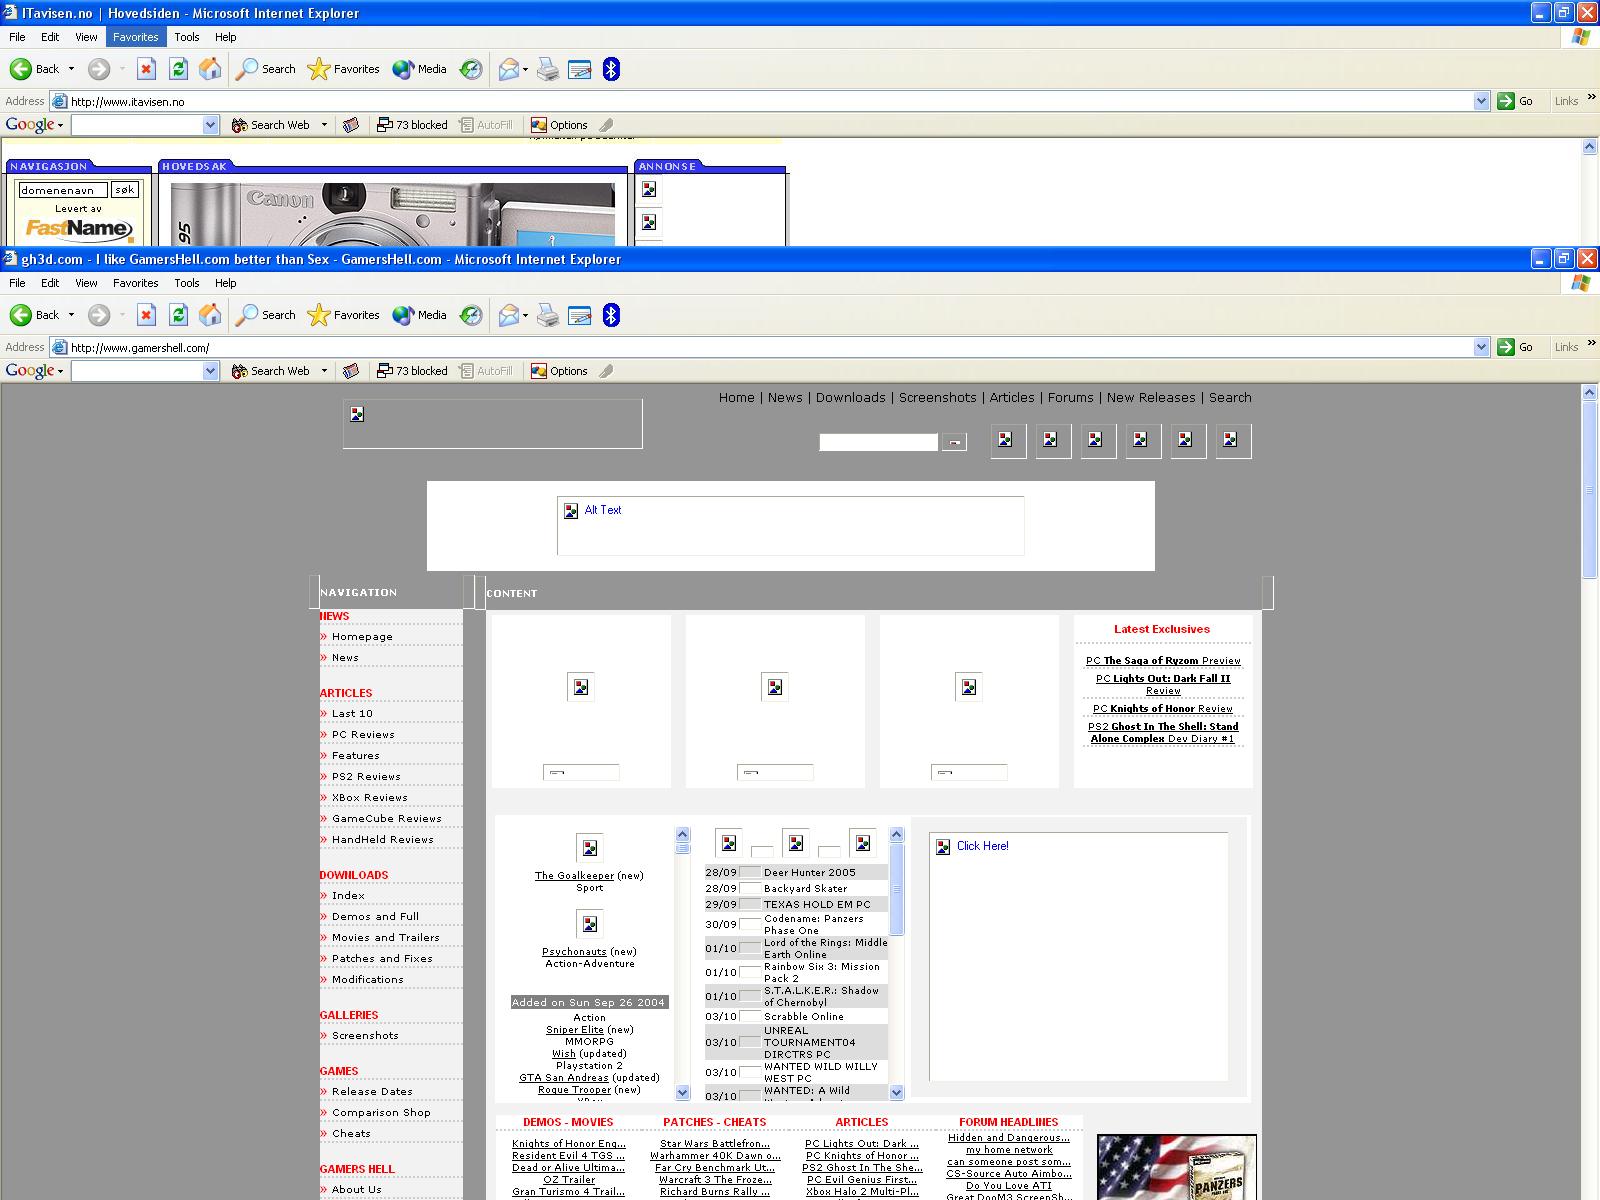This screenshot has width=1600, height=1200.
Task: Open The Saga of Ryzom Preview link
Action: pyautogui.click(x=1163, y=660)
